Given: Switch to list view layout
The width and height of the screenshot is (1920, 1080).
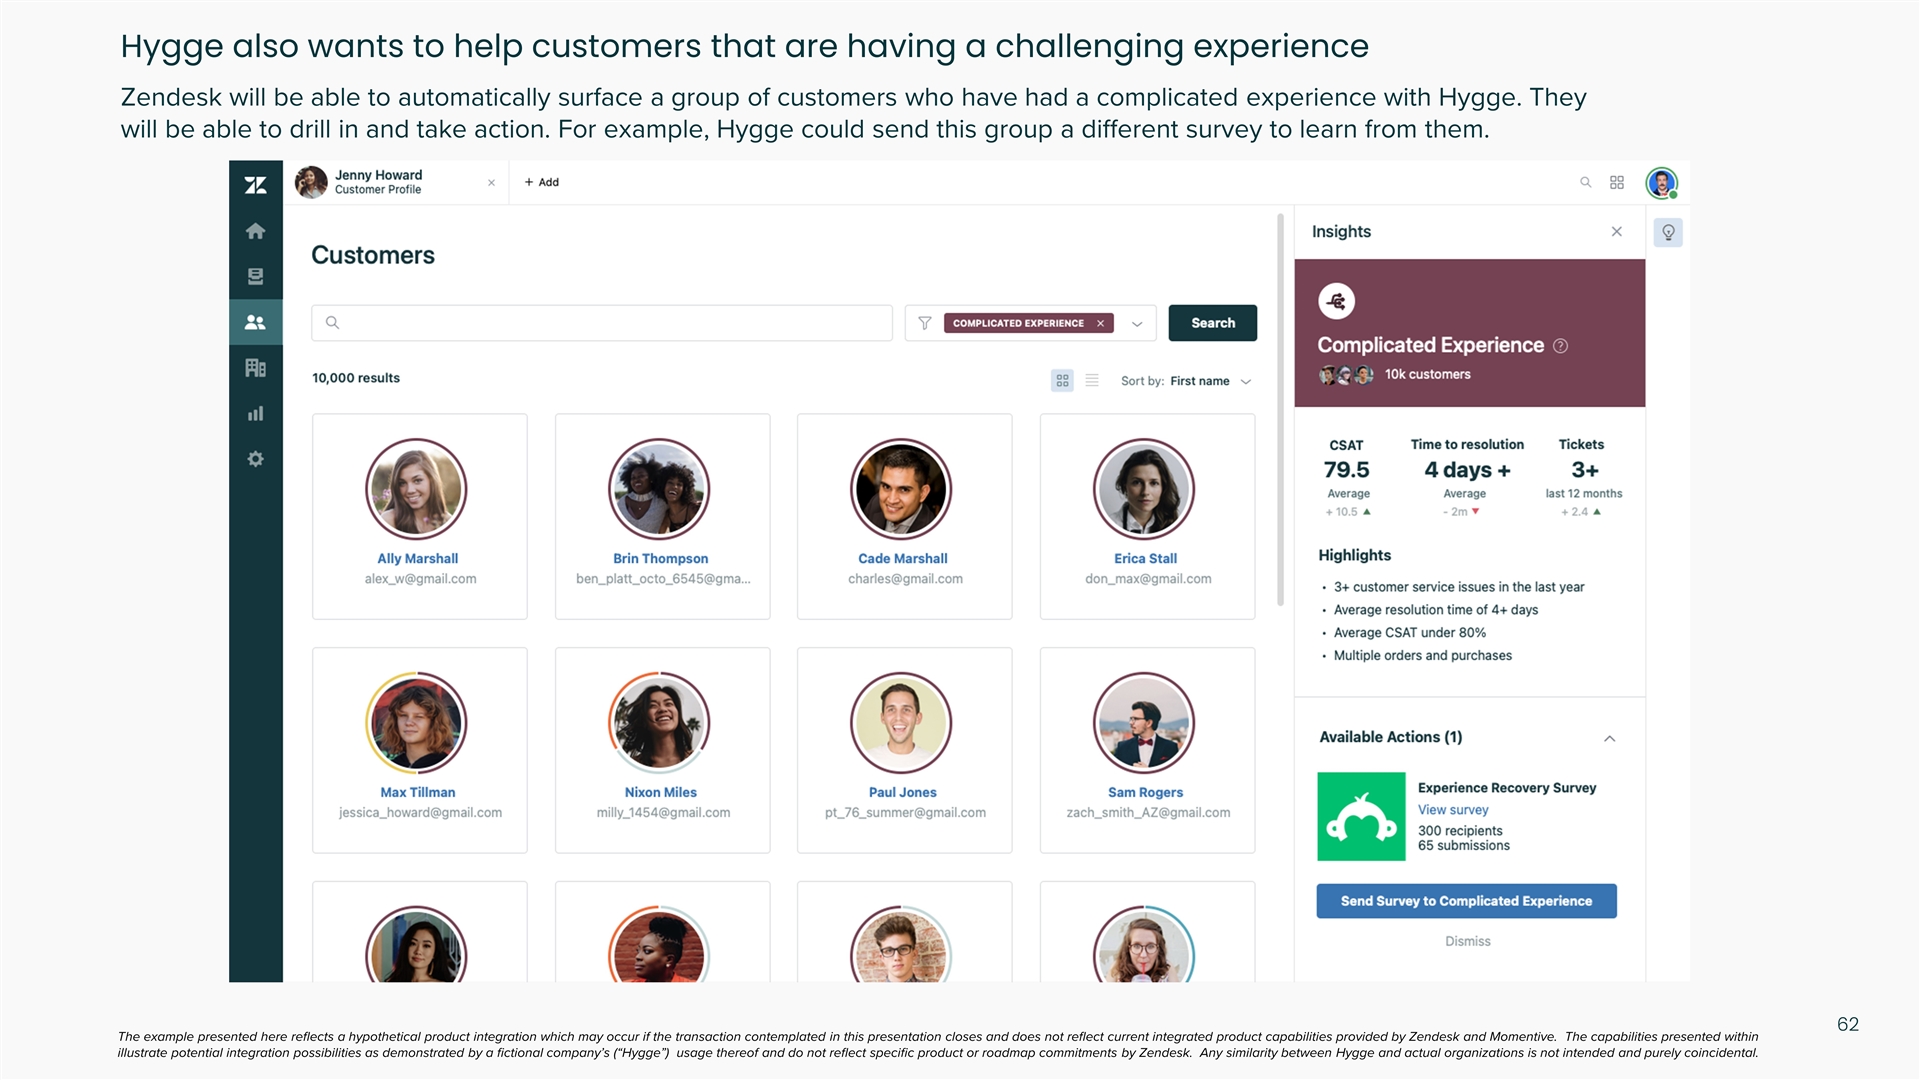Looking at the screenshot, I should tap(1092, 381).
